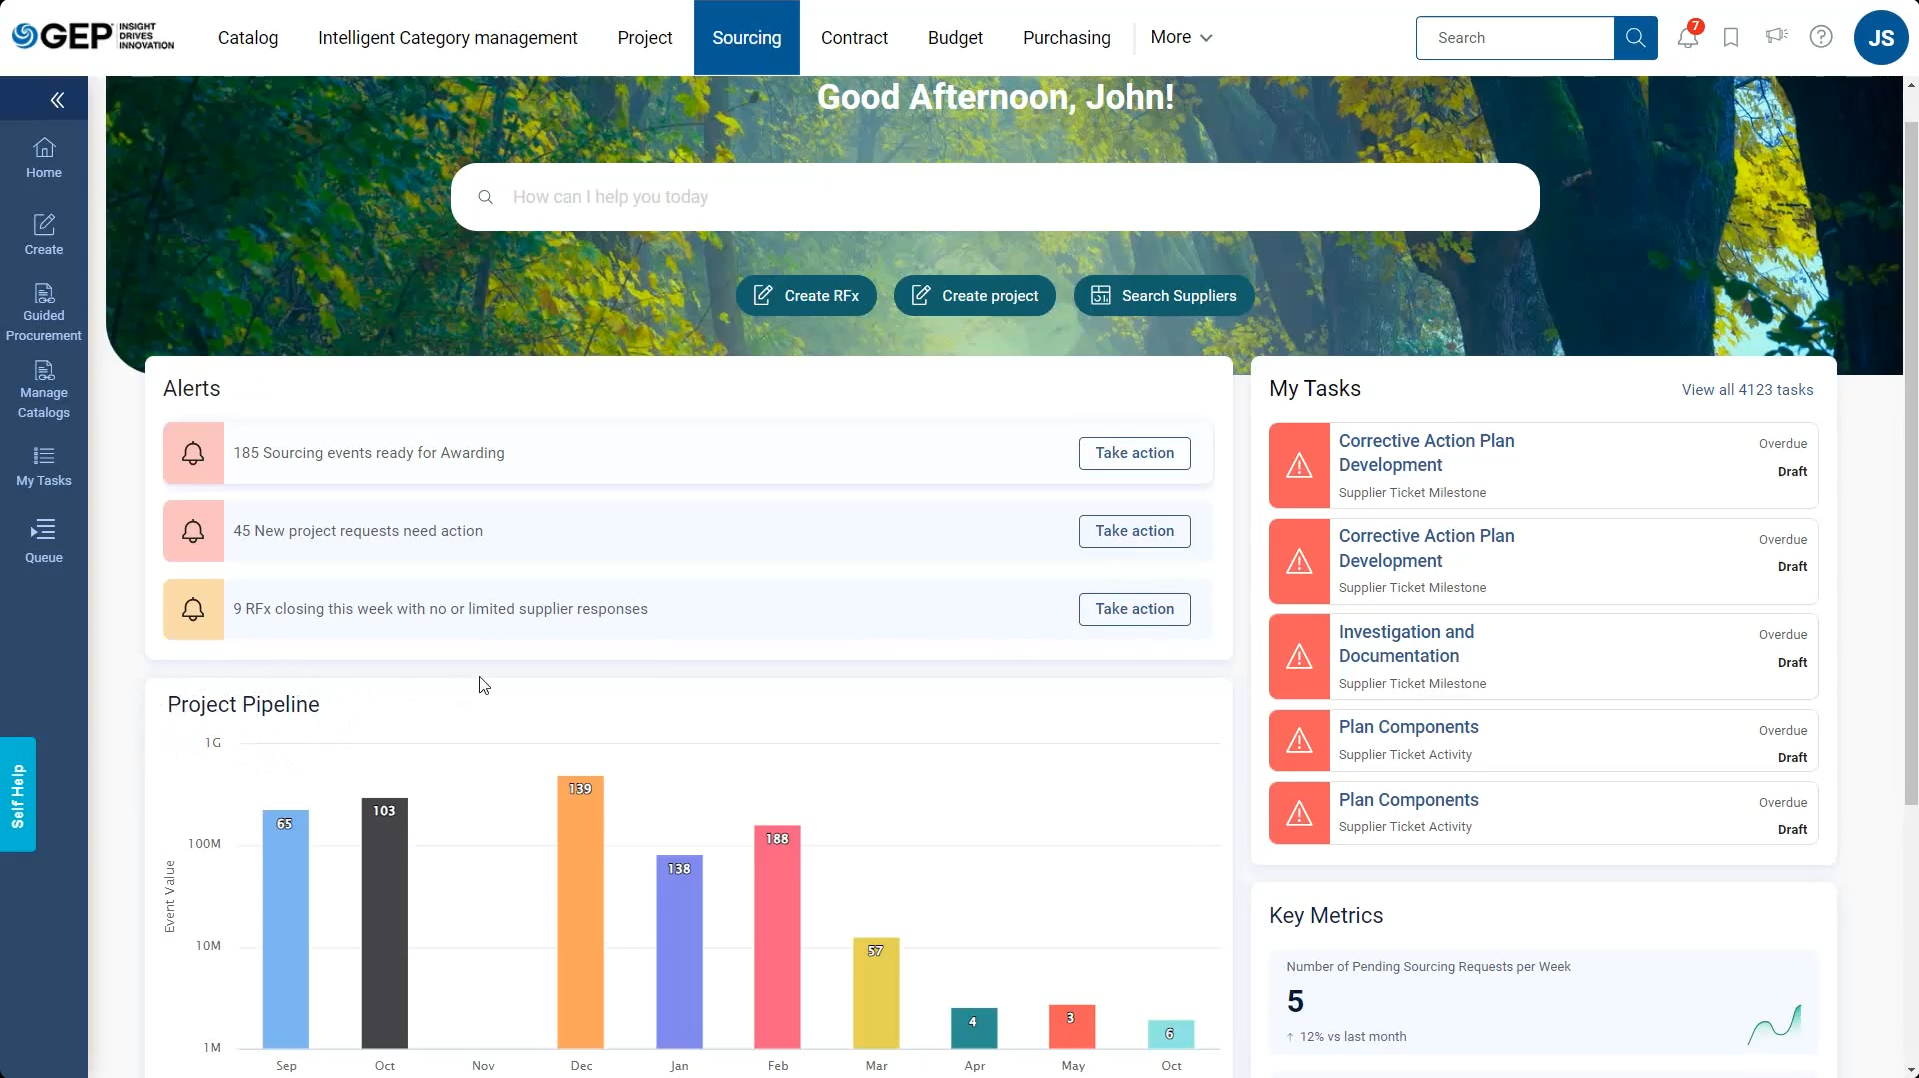Collapse the left sidebar panel
Viewport: 1919px width, 1078px height.
57,100
